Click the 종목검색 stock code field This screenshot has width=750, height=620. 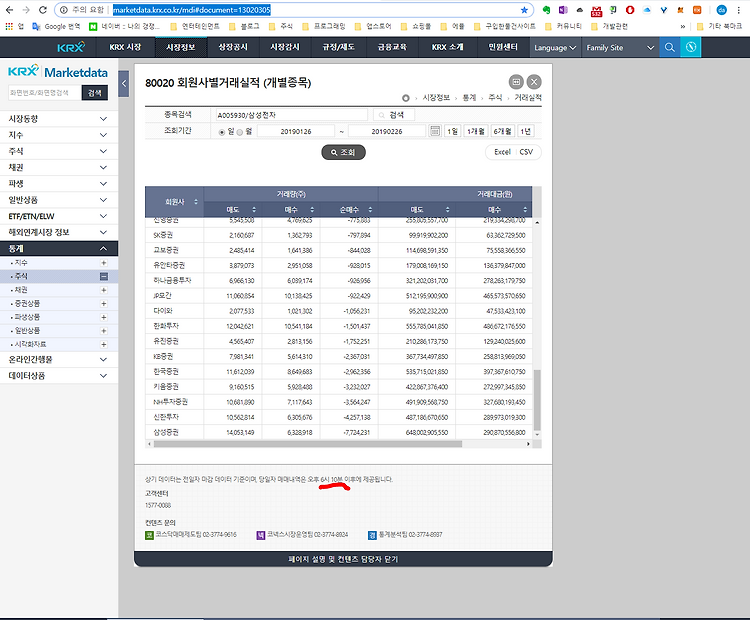[291, 115]
